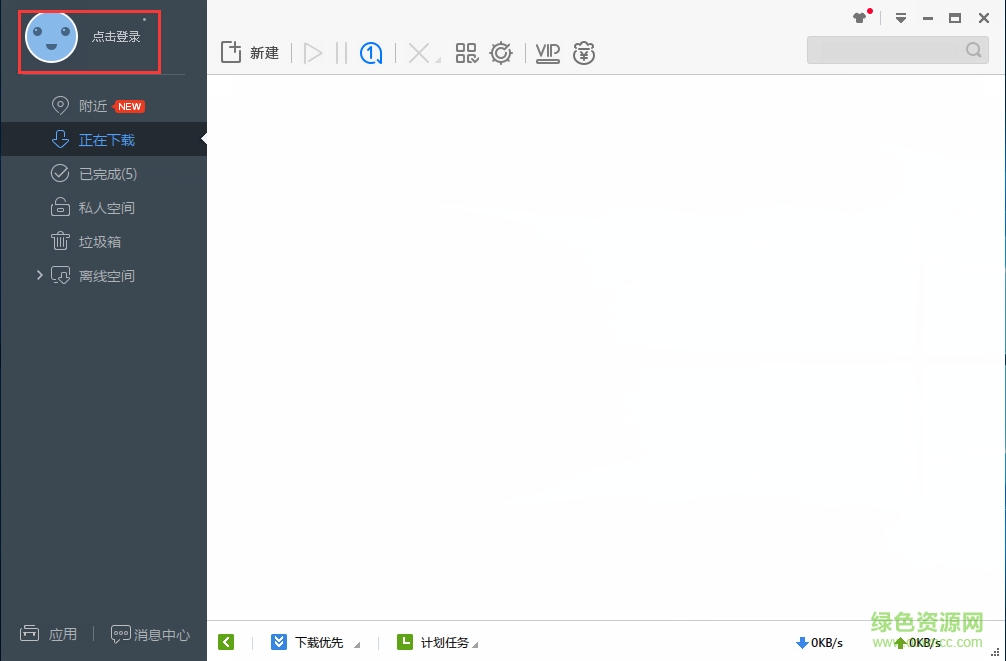Open the 垃圾箱 trash

(100, 242)
